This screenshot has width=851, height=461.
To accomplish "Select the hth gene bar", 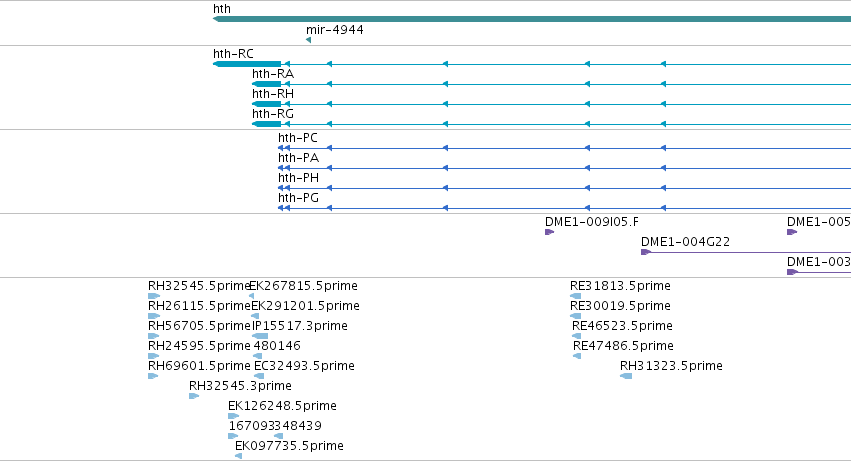I will [x=532, y=19].
